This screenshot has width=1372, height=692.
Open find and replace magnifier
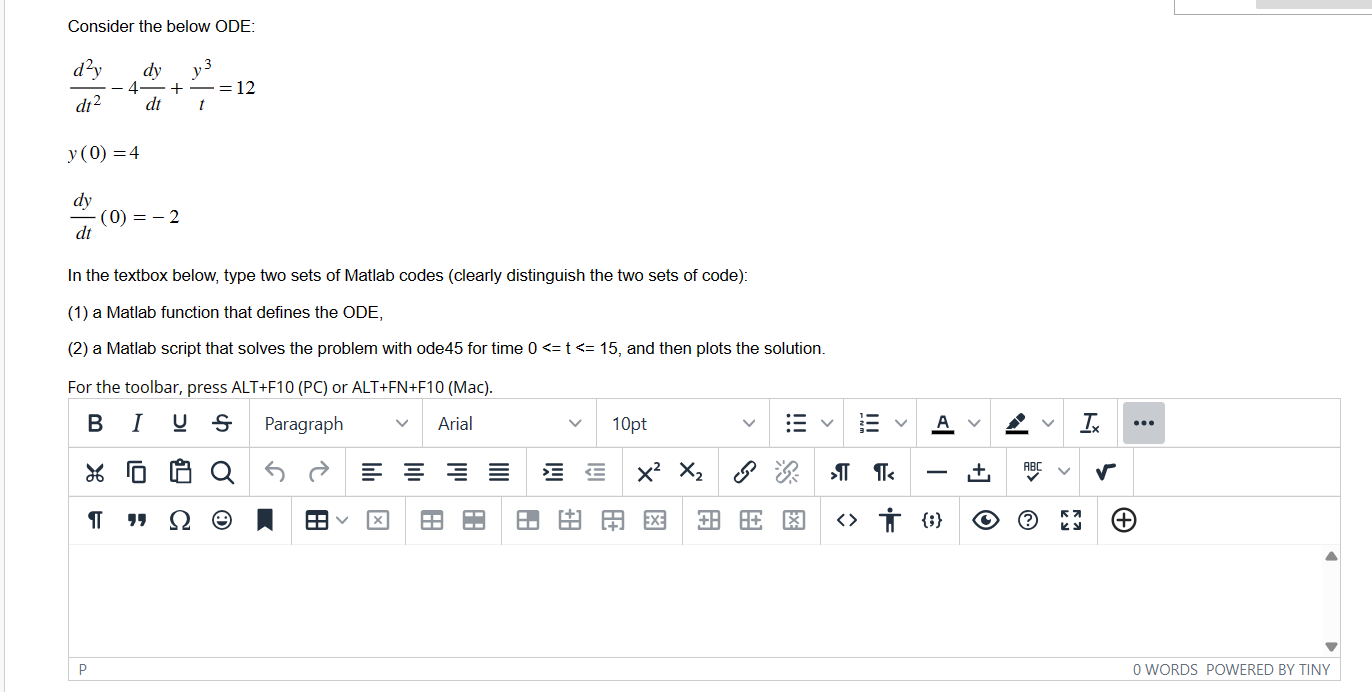(223, 472)
